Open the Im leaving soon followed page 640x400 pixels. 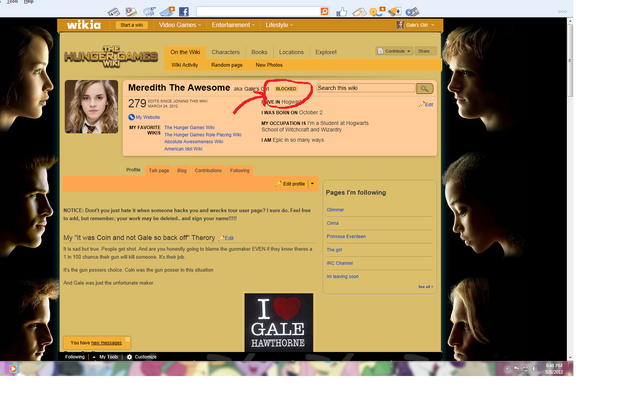[342, 276]
